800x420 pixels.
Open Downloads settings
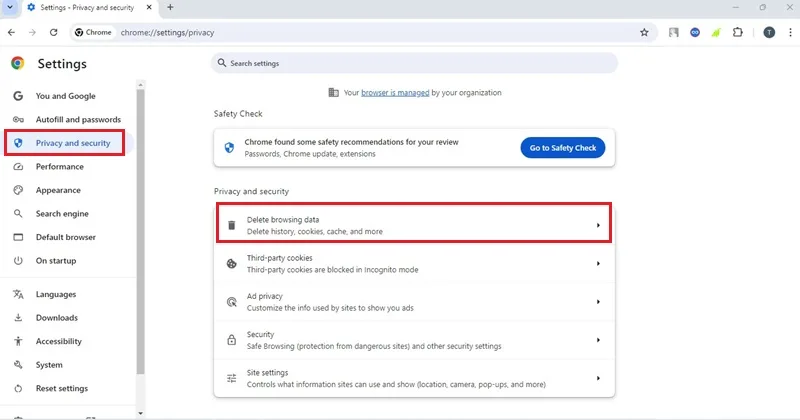point(57,317)
